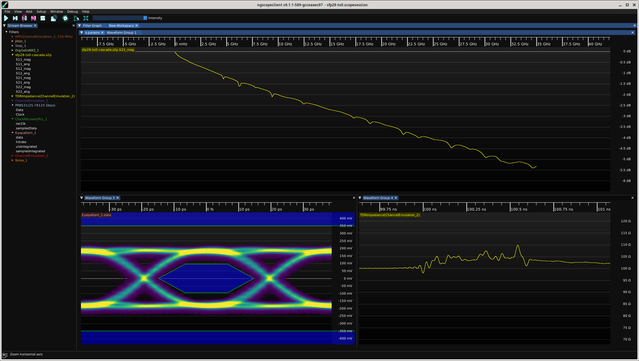Collapse the Filters tree node
This screenshot has width=639, height=361.
pyautogui.click(x=7, y=32)
